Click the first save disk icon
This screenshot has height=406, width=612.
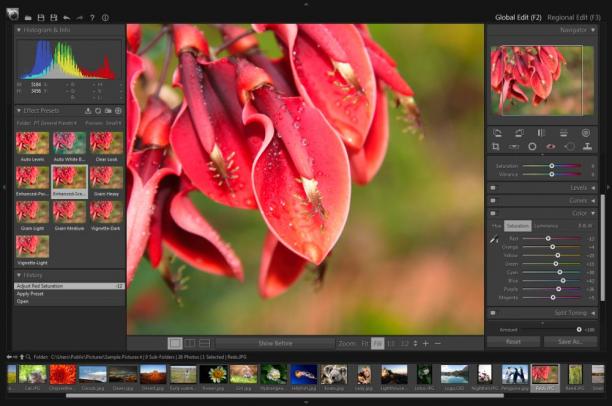click(41, 18)
